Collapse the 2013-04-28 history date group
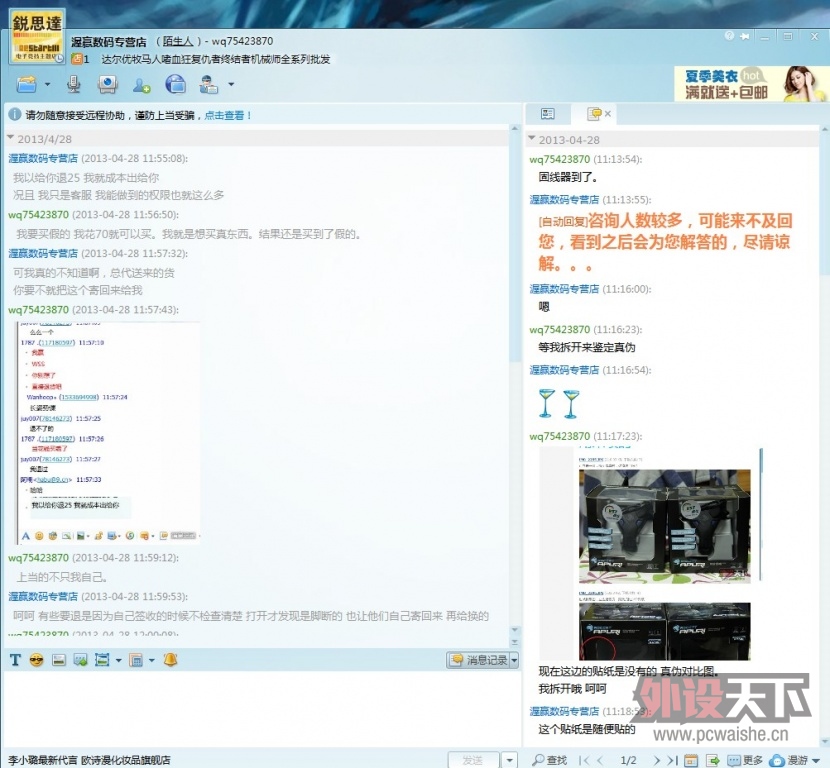This screenshot has height=768, width=830. tap(532, 140)
